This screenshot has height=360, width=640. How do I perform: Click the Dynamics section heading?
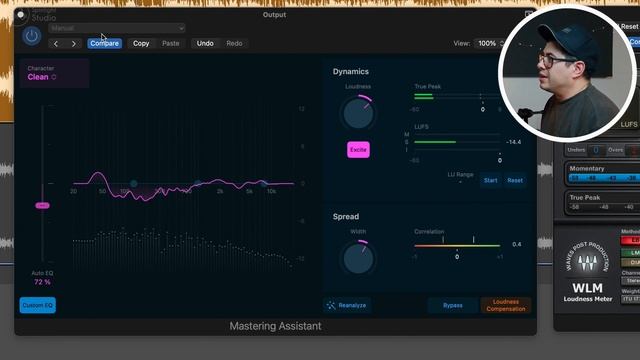tap(351, 71)
